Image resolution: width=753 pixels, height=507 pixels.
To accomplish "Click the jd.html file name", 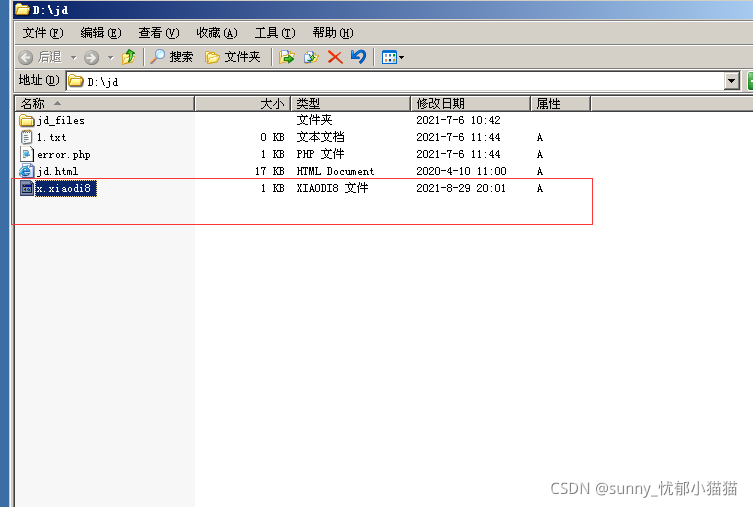I will 57,171.
